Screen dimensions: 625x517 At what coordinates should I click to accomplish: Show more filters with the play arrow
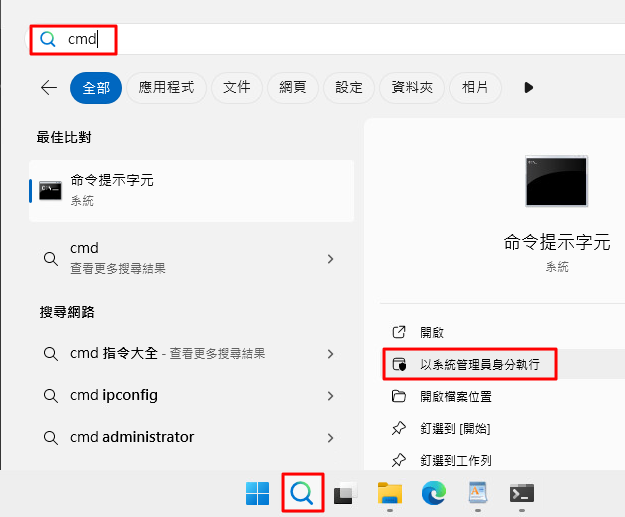point(529,88)
